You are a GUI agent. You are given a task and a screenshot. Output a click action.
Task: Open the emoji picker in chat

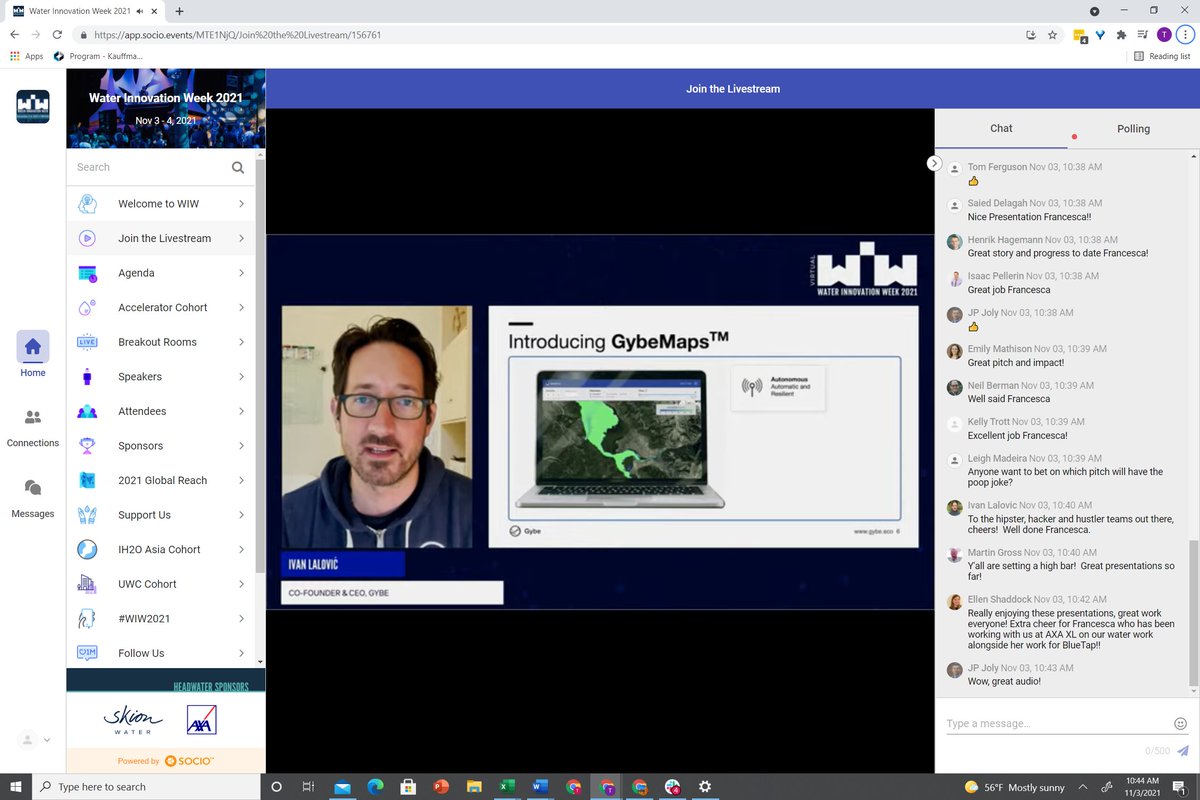pos(1180,723)
